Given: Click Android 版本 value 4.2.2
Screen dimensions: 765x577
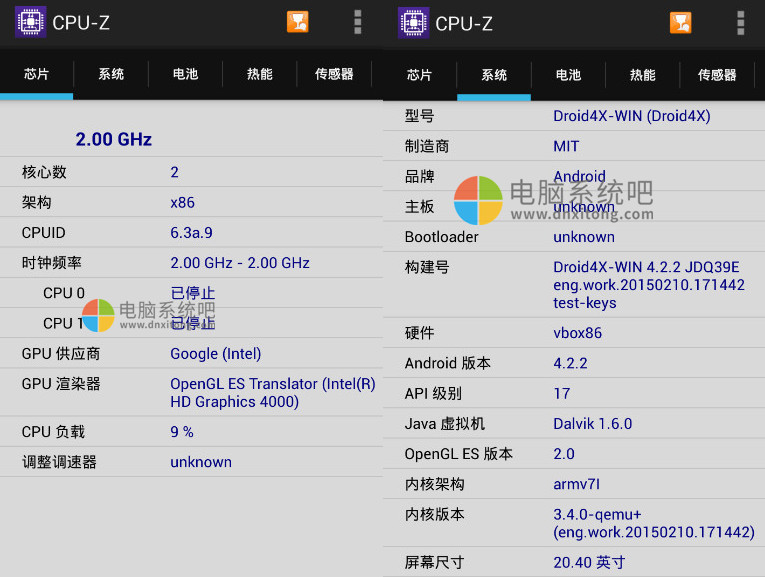Looking at the screenshot, I should click(570, 363).
